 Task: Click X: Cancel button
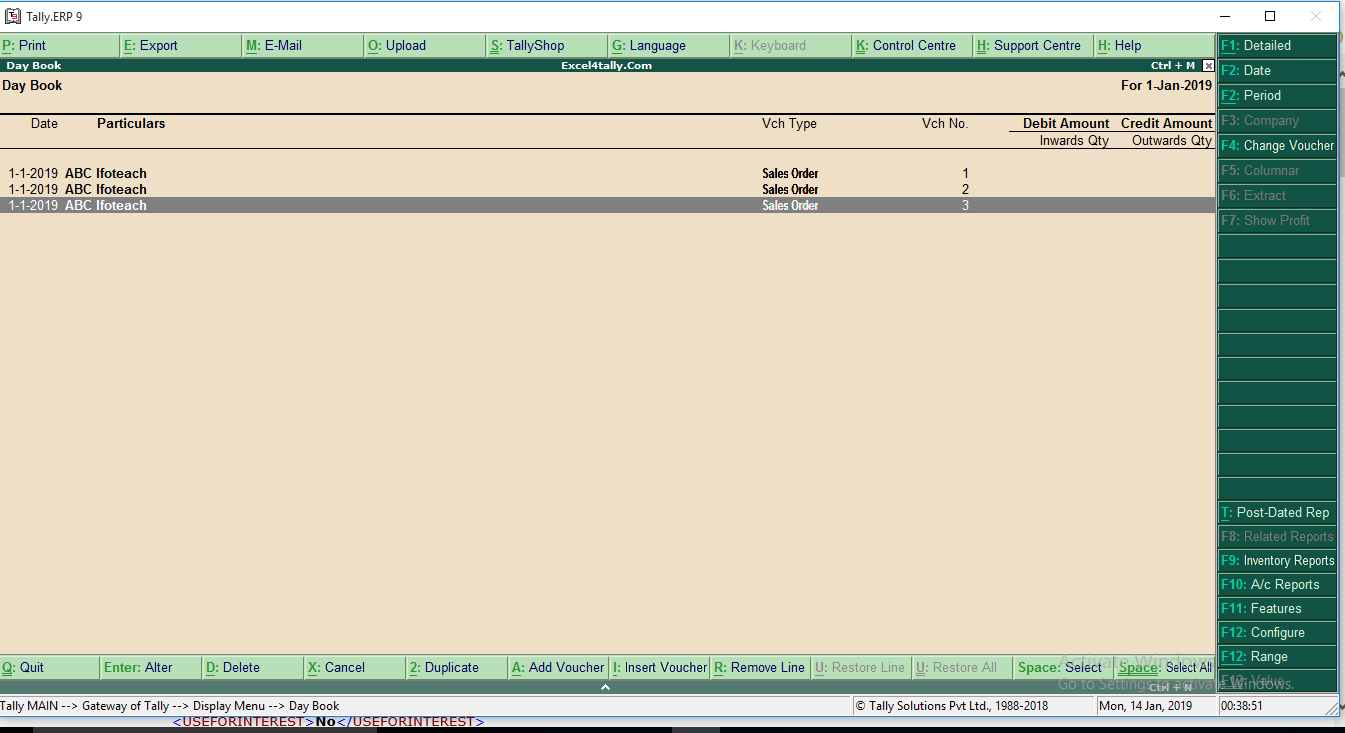pos(356,668)
